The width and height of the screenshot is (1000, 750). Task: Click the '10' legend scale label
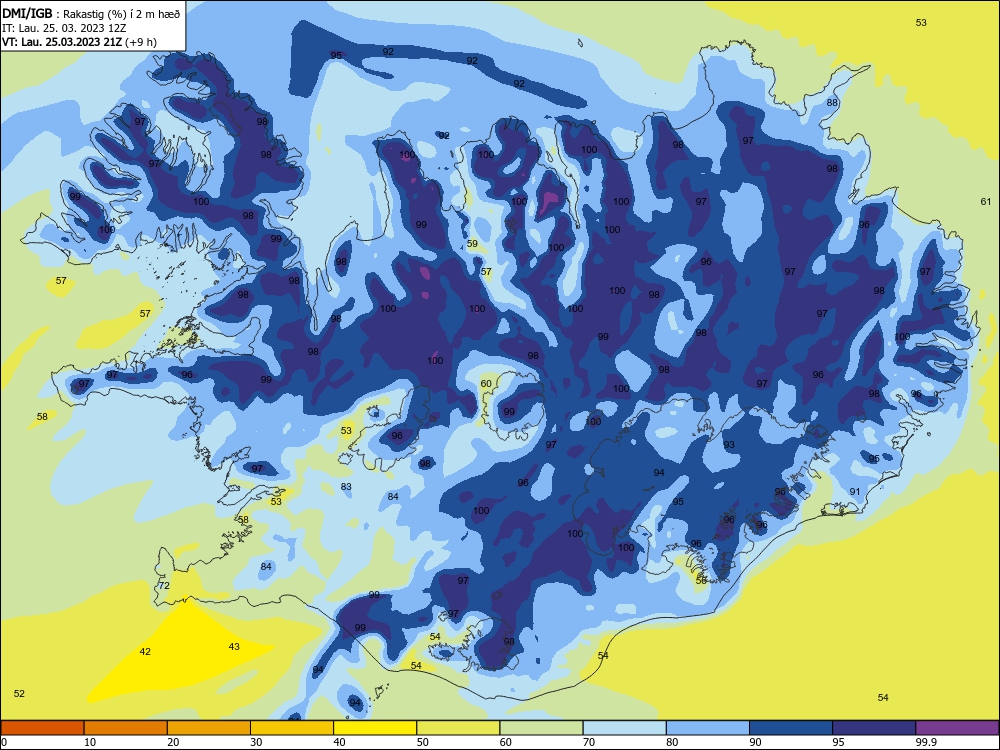(x=90, y=742)
